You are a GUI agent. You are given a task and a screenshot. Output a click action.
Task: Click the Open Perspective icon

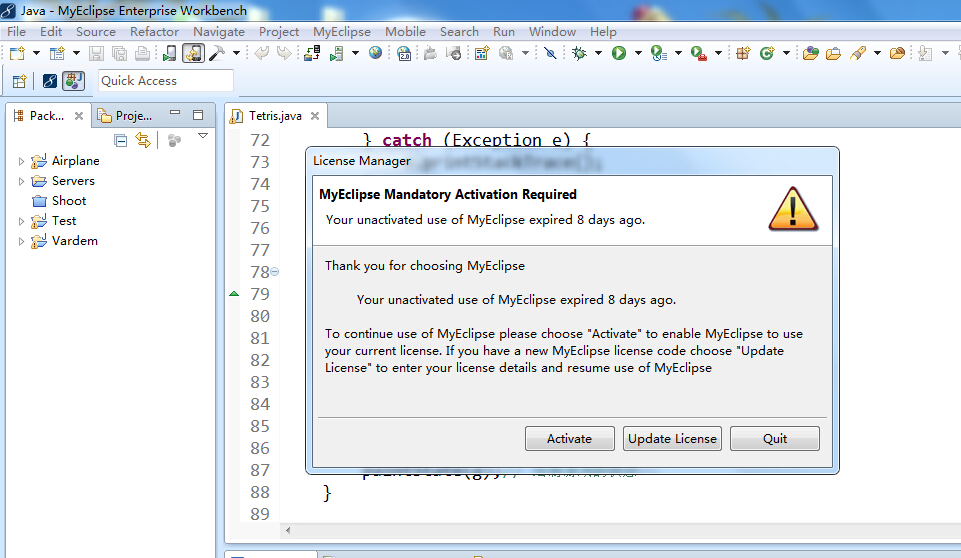coord(20,81)
